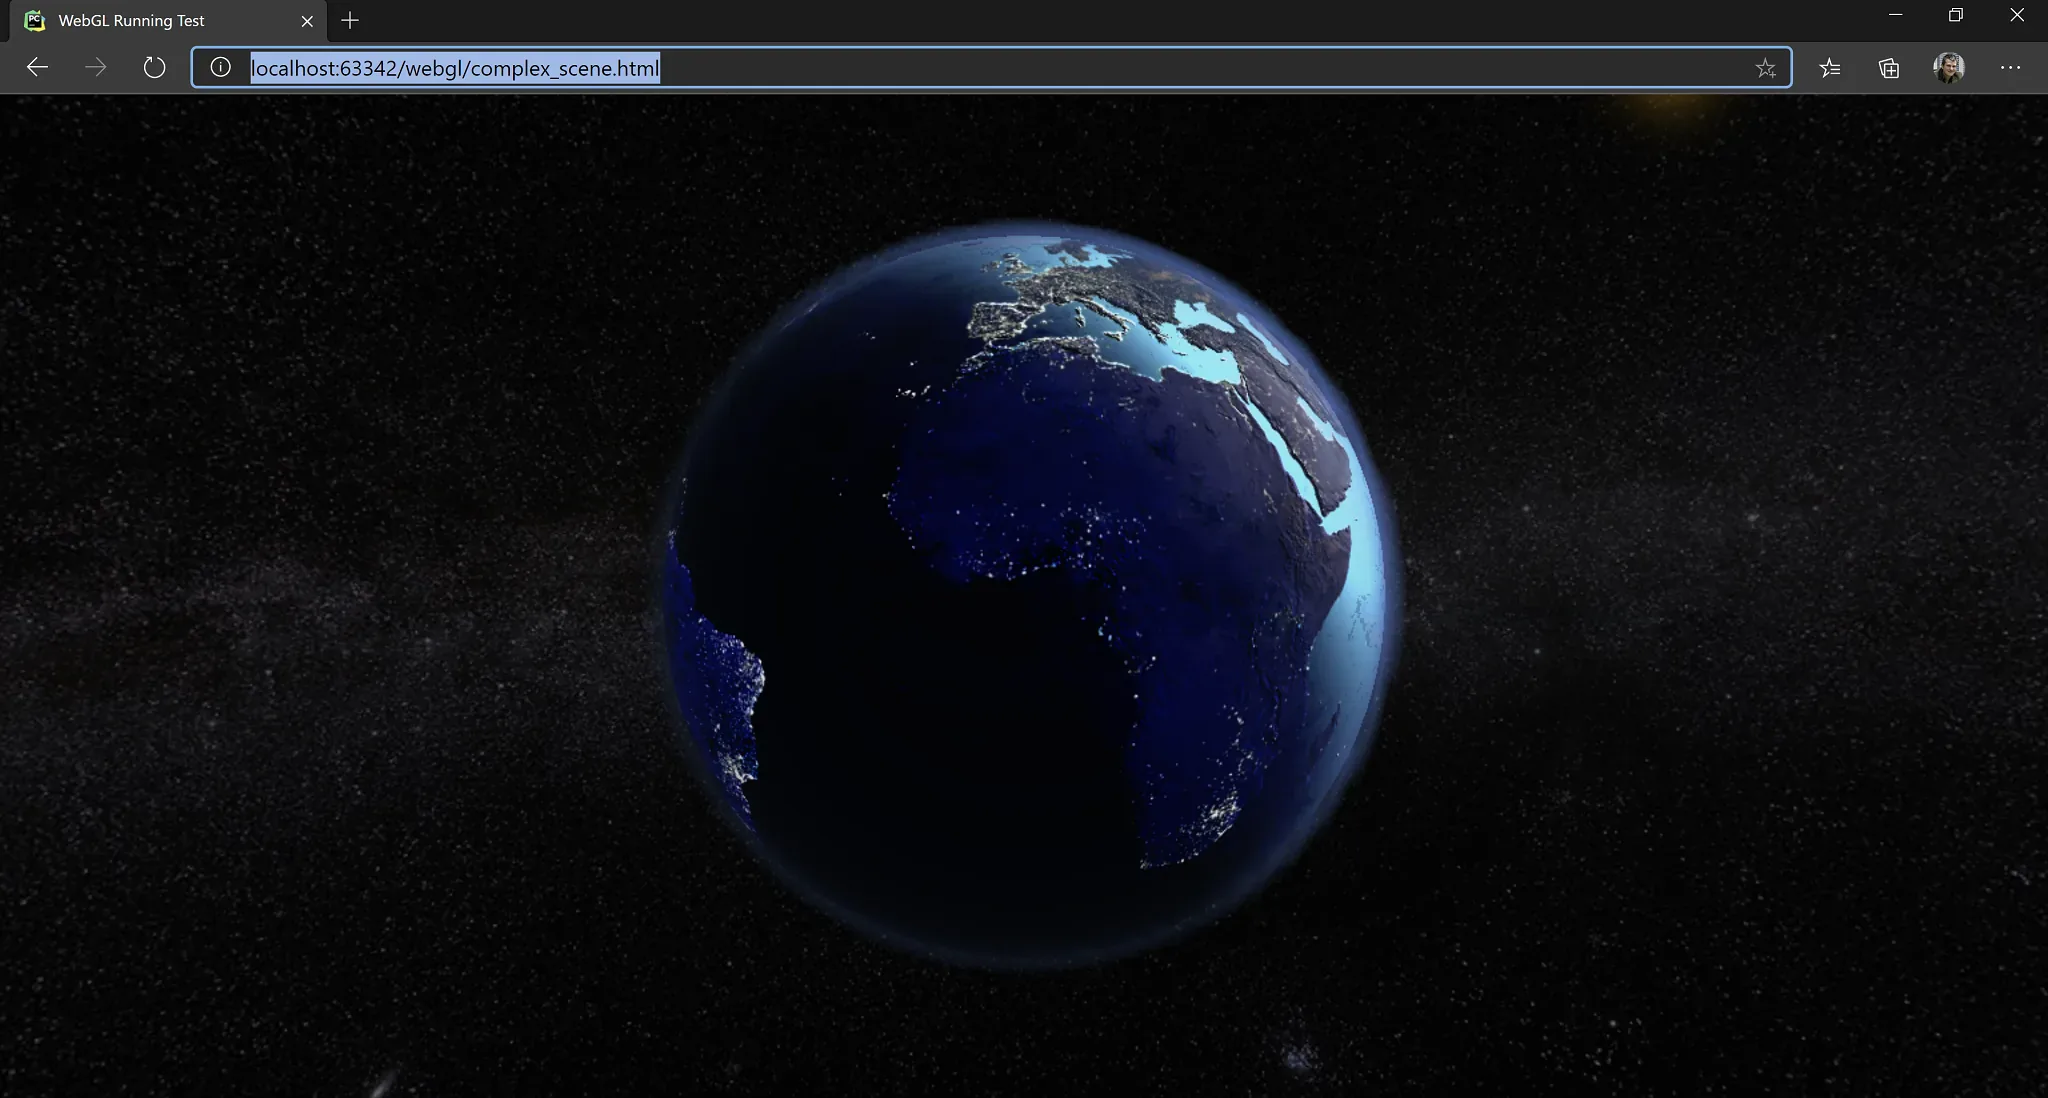Close the WebGL Running Test tab

click(x=307, y=21)
